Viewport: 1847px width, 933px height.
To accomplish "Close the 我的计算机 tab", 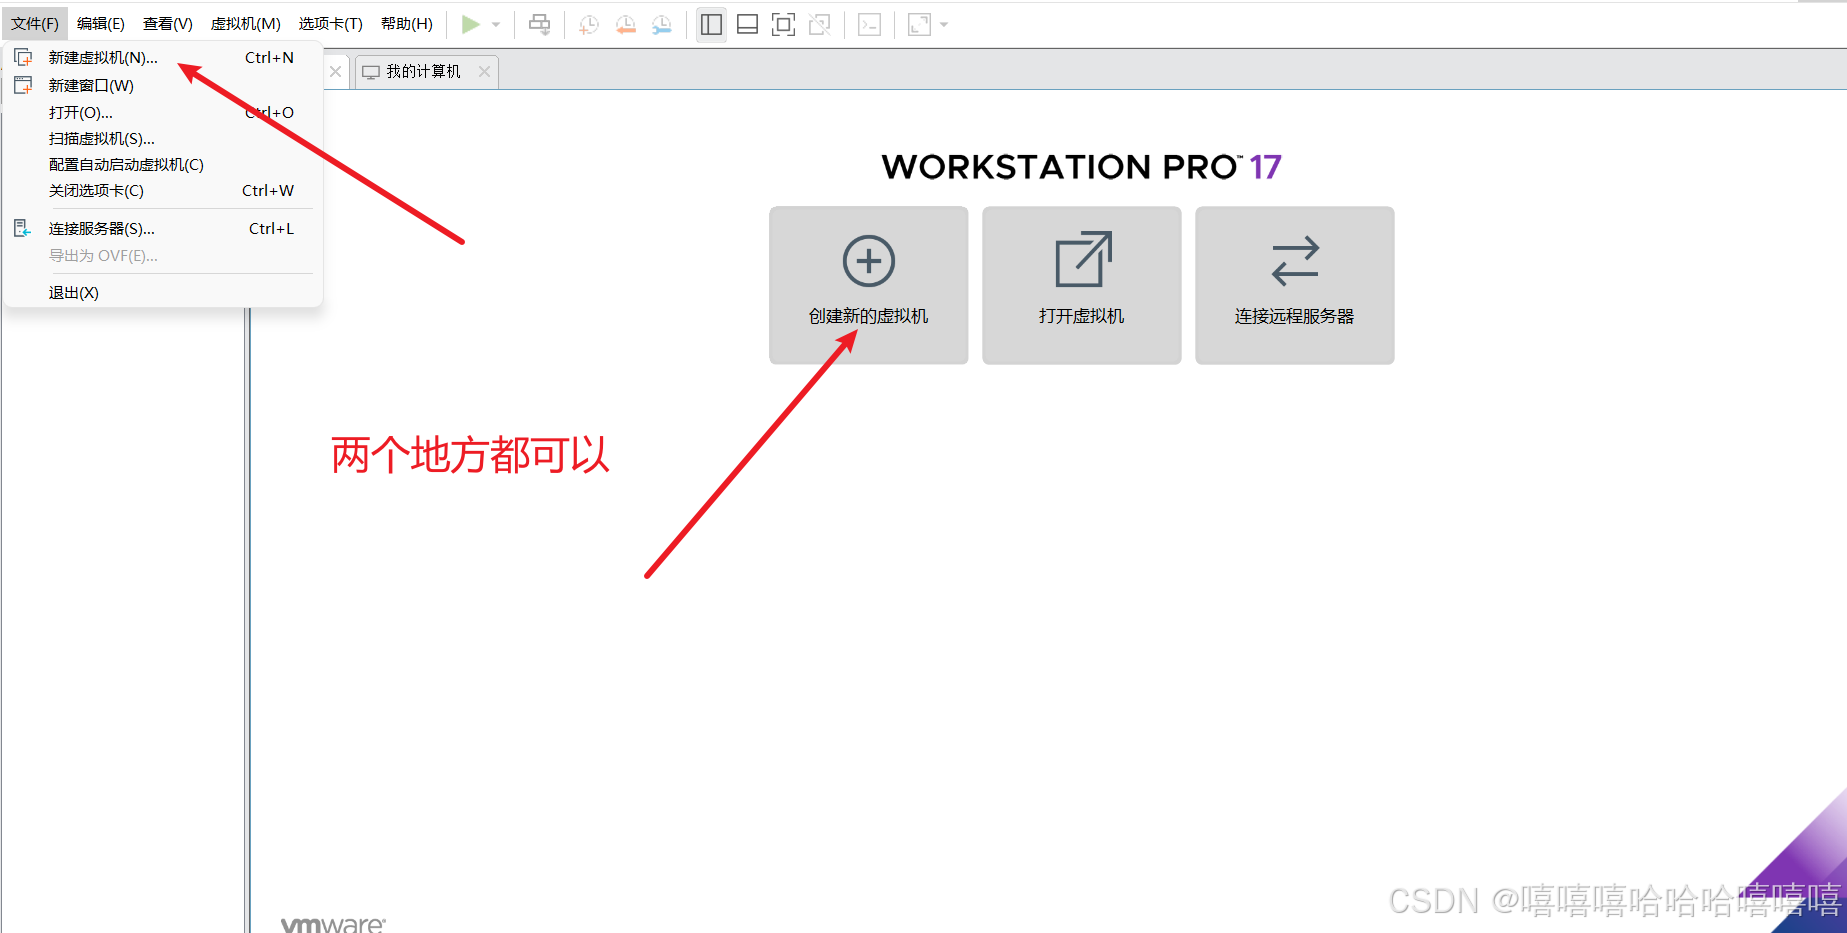I will point(484,72).
